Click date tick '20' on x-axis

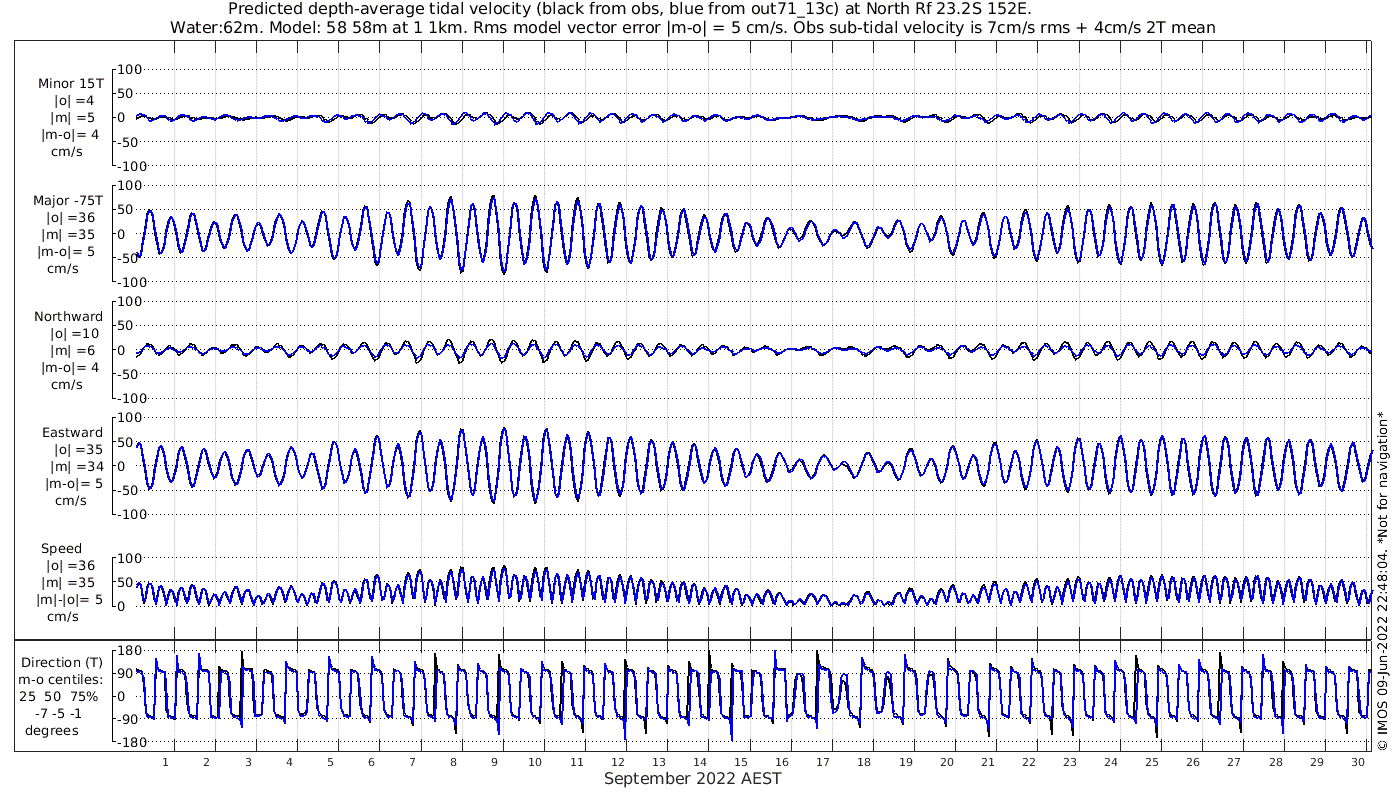[x=946, y=762]
